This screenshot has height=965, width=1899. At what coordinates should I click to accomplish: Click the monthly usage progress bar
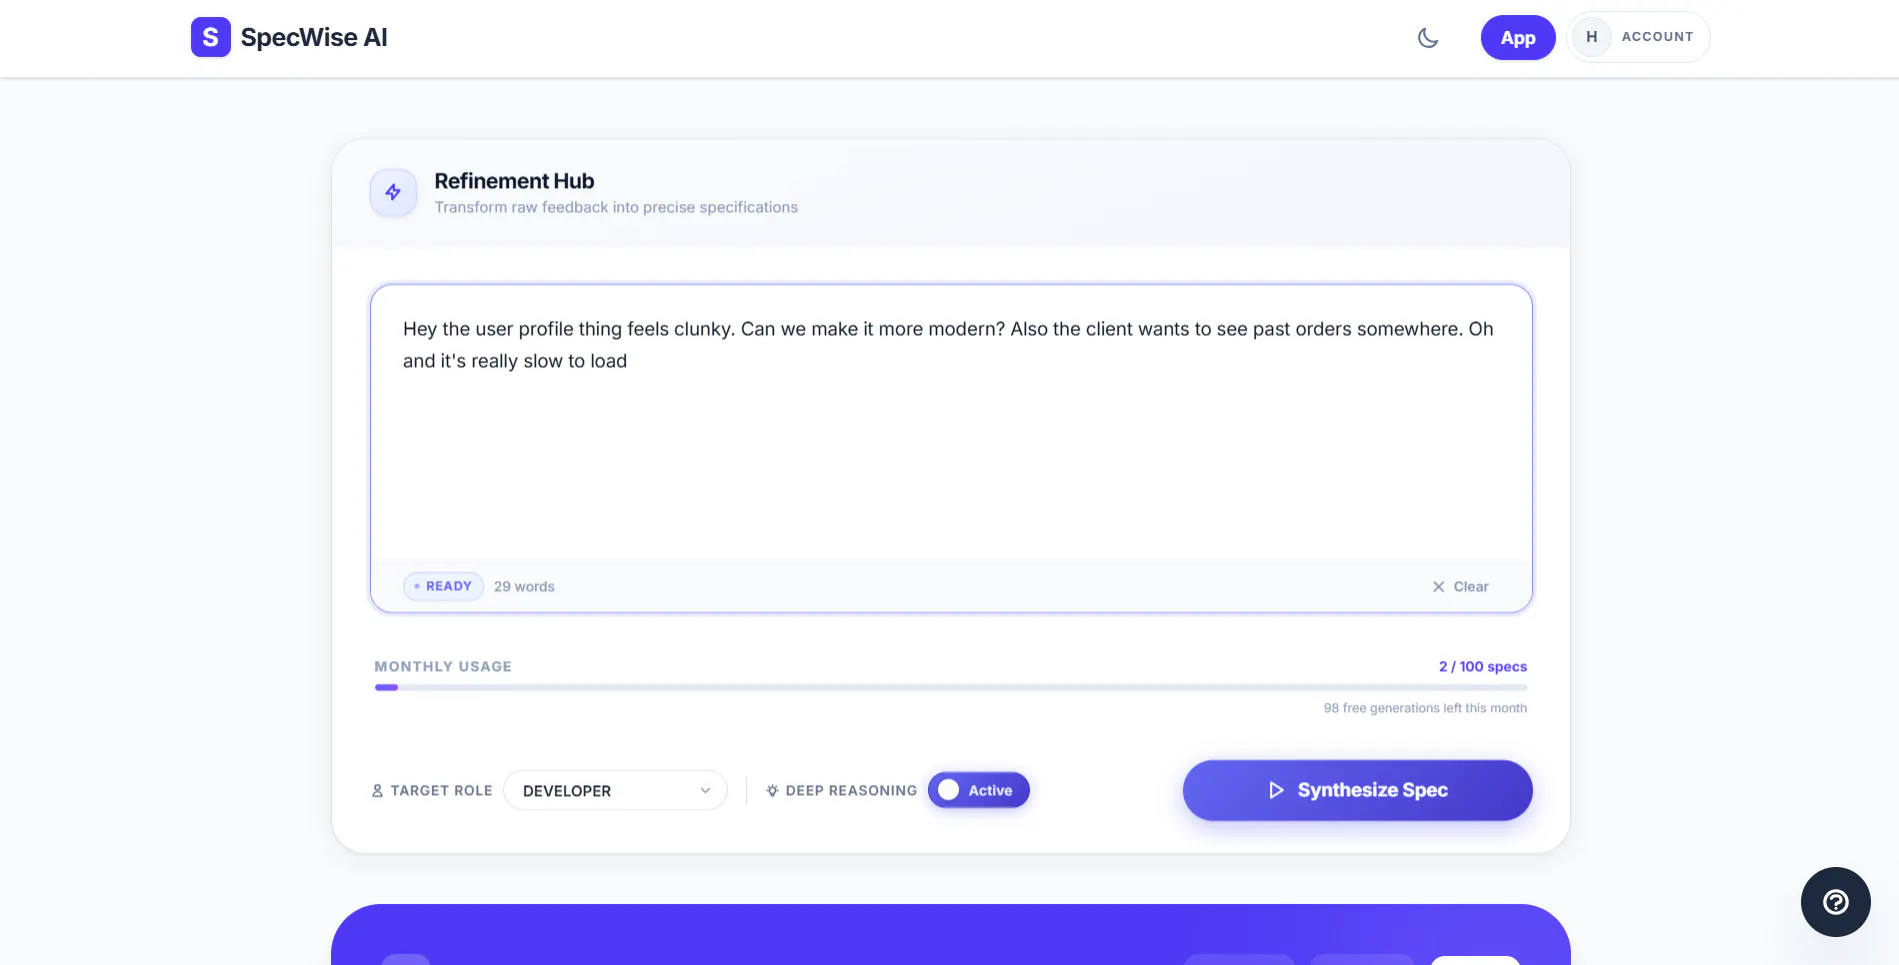[951, 688]
